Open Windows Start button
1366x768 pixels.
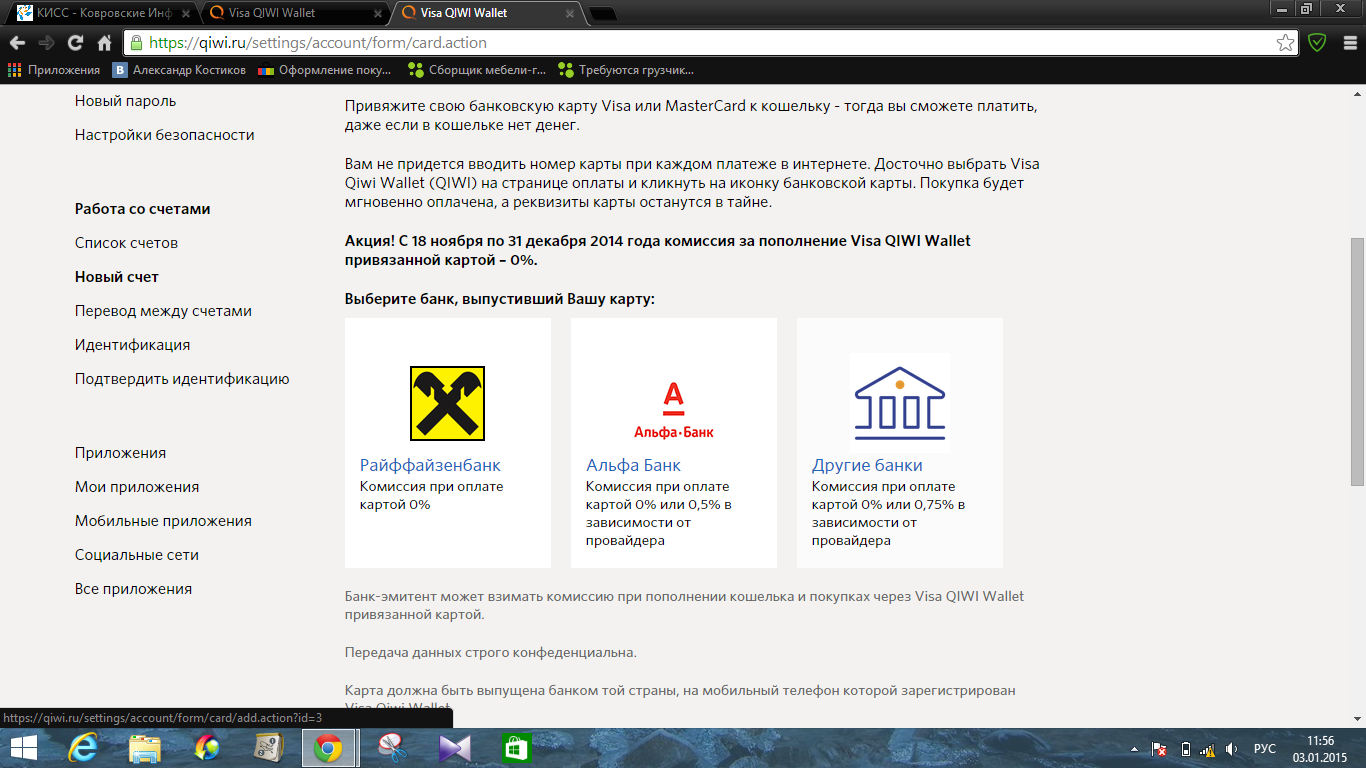click(23, 748)
